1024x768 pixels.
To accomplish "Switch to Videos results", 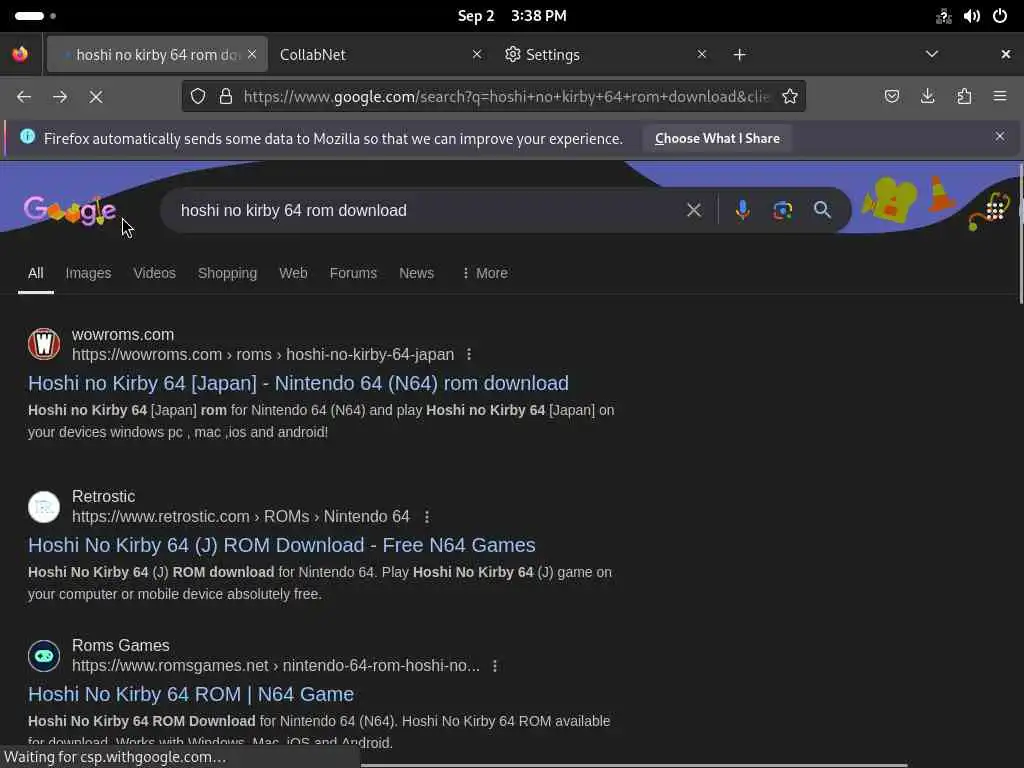I will (x=155, y=273).
